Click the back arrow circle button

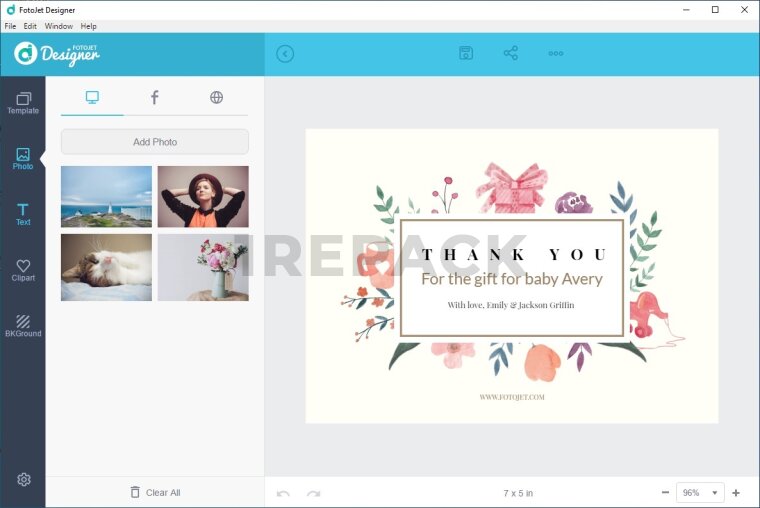pyautogui.click(x=285, y=54)
